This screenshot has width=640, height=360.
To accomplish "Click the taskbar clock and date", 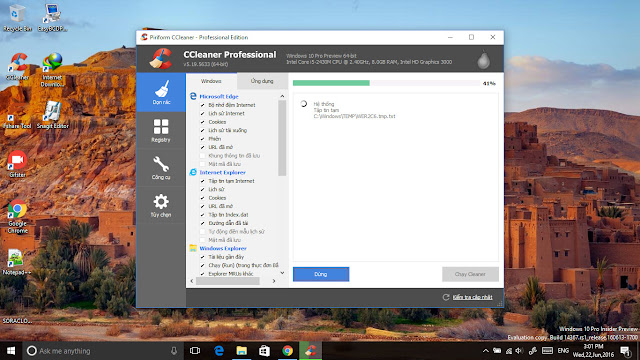I will coord(593,351).
